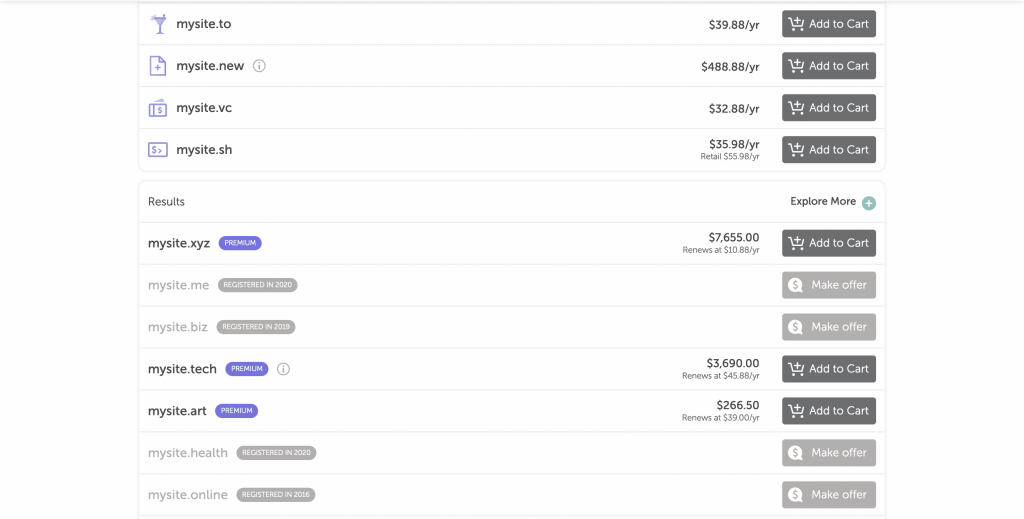Add mysite.vc to cart

click(828, 108)
